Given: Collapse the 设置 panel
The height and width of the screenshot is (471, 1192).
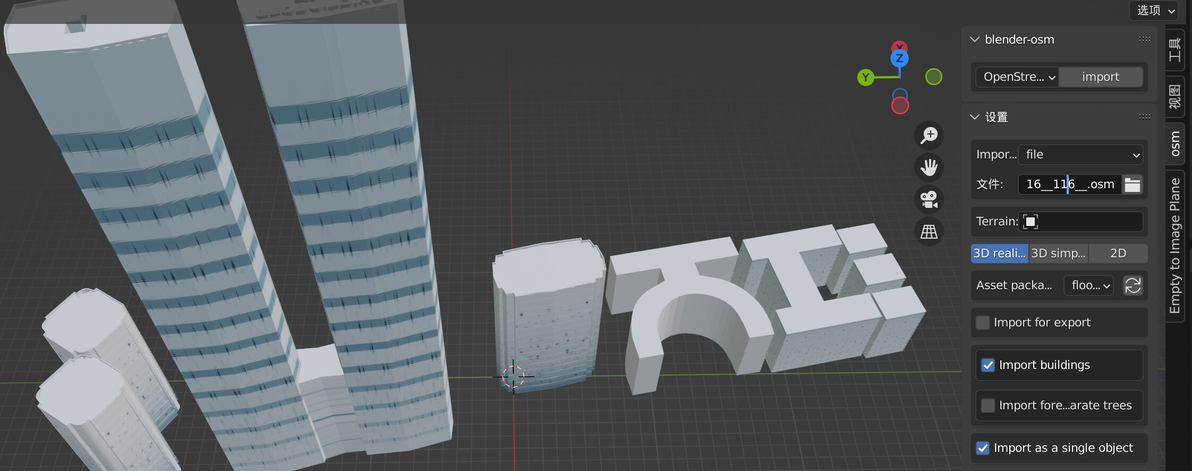Looking at the screenshot, I should pos(975,117).
